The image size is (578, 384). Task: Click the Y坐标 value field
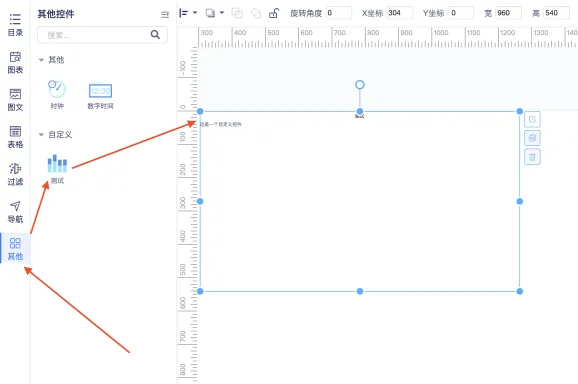[x=460, y=13]
